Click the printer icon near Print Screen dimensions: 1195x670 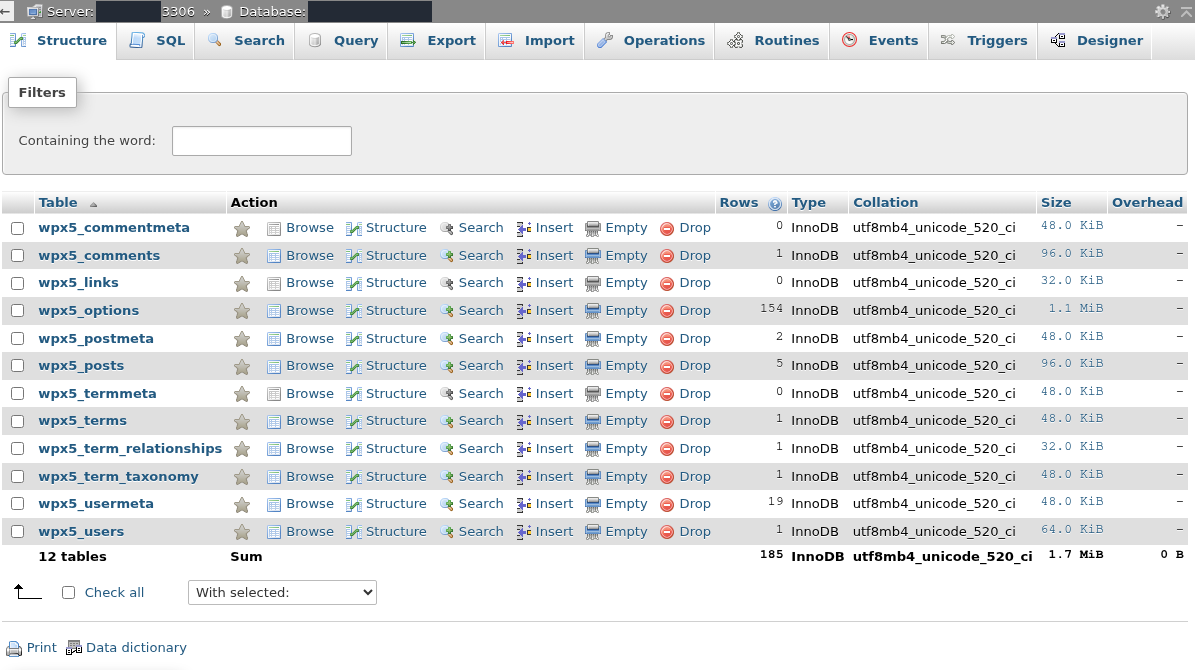click(14, 649)
